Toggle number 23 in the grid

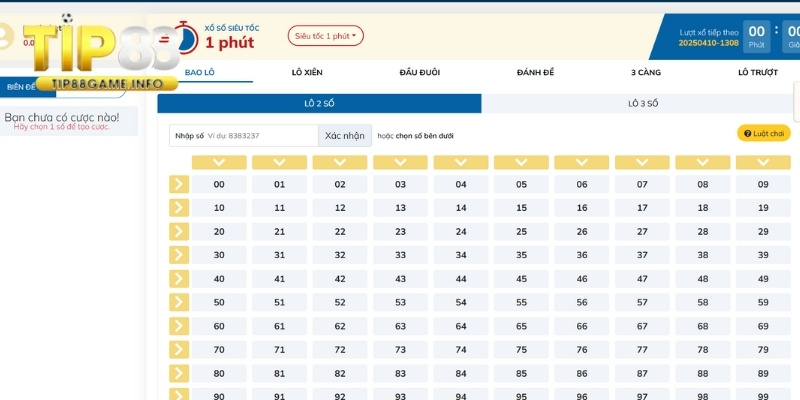(x=400, y=231)
